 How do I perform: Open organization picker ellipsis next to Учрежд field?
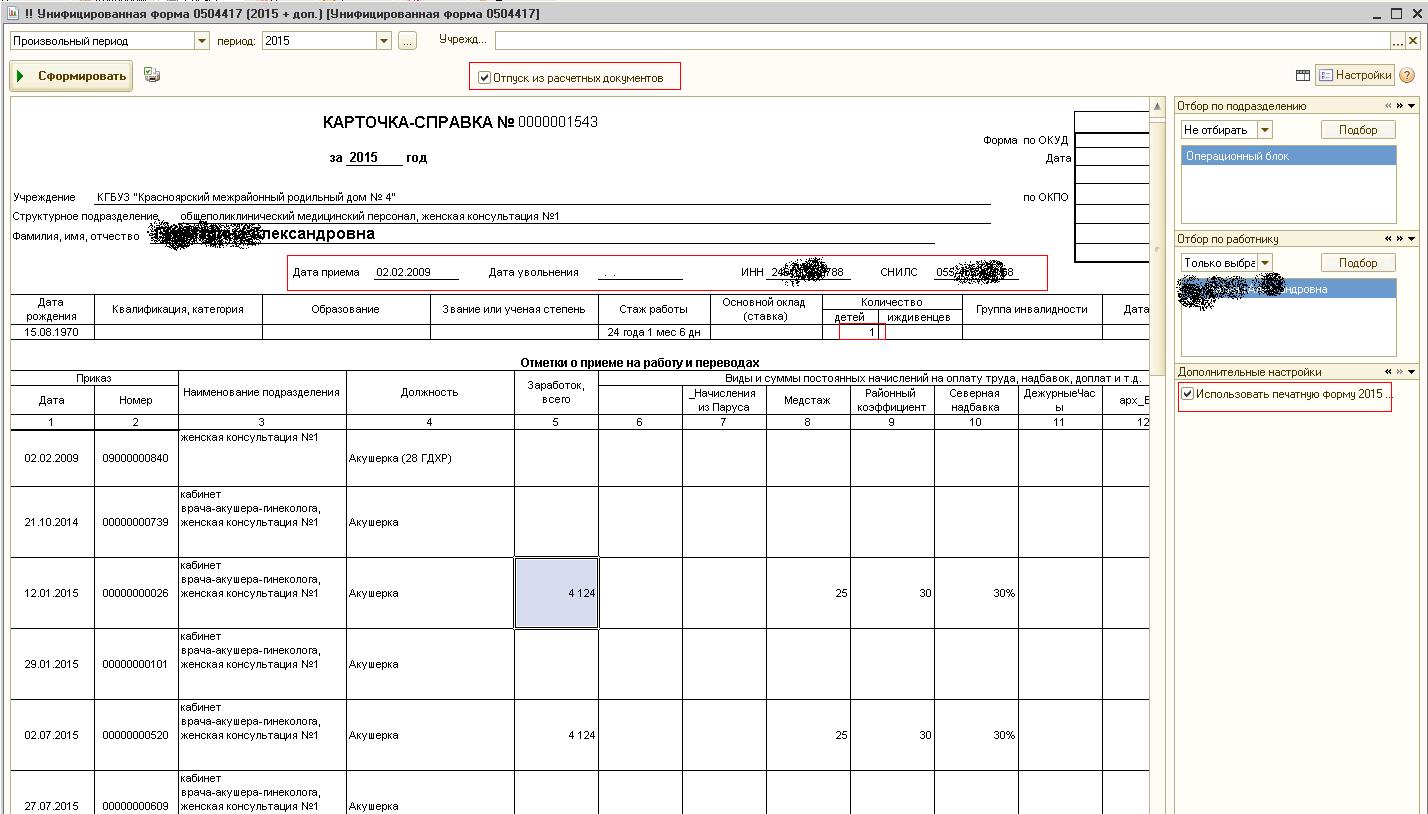point(1398,41)
